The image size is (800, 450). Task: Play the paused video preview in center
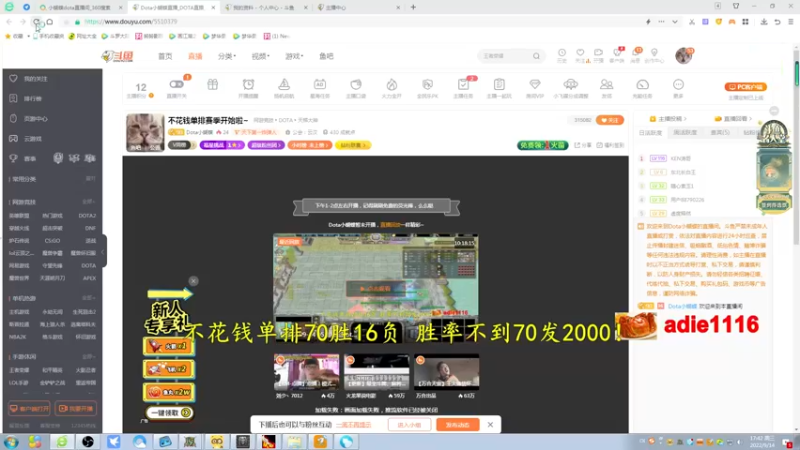coord(376,289)
